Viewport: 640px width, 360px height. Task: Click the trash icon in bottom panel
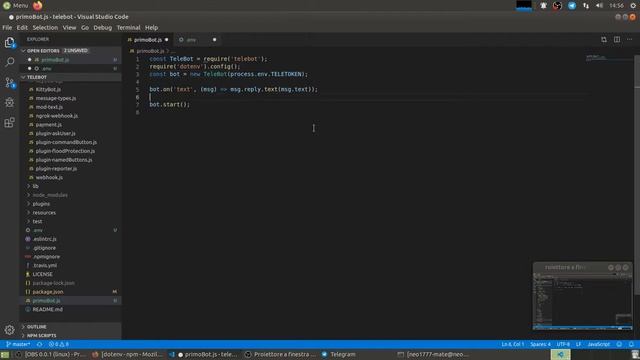point(635,355)
